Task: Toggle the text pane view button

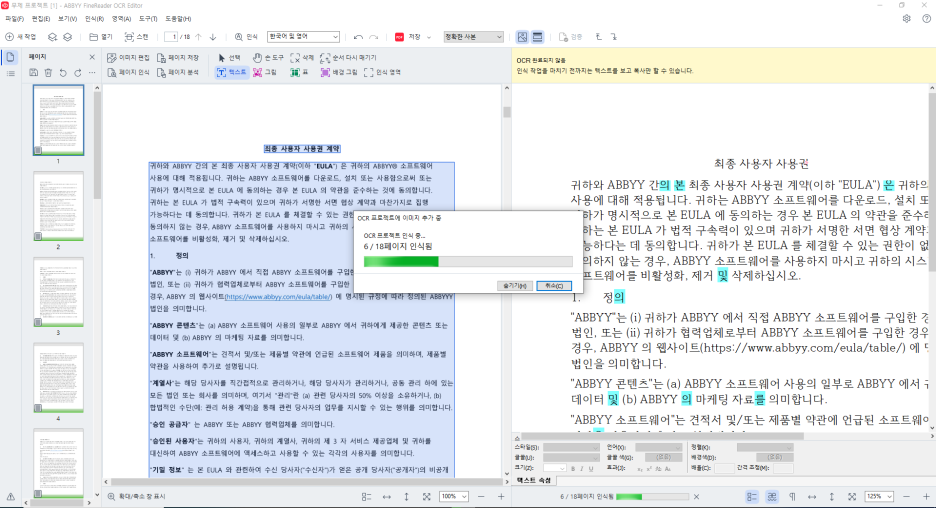Action: click(537, 37)
